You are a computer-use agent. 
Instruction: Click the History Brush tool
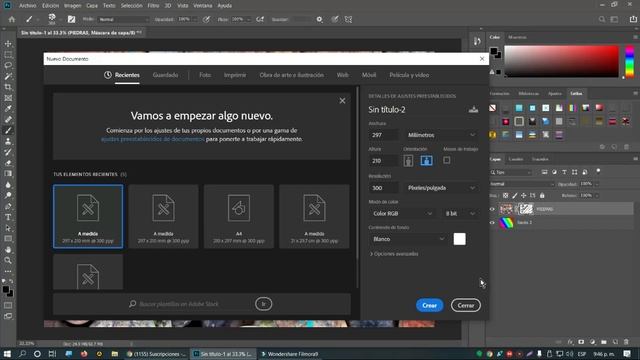pyautogui.click(x=8, y=152)
